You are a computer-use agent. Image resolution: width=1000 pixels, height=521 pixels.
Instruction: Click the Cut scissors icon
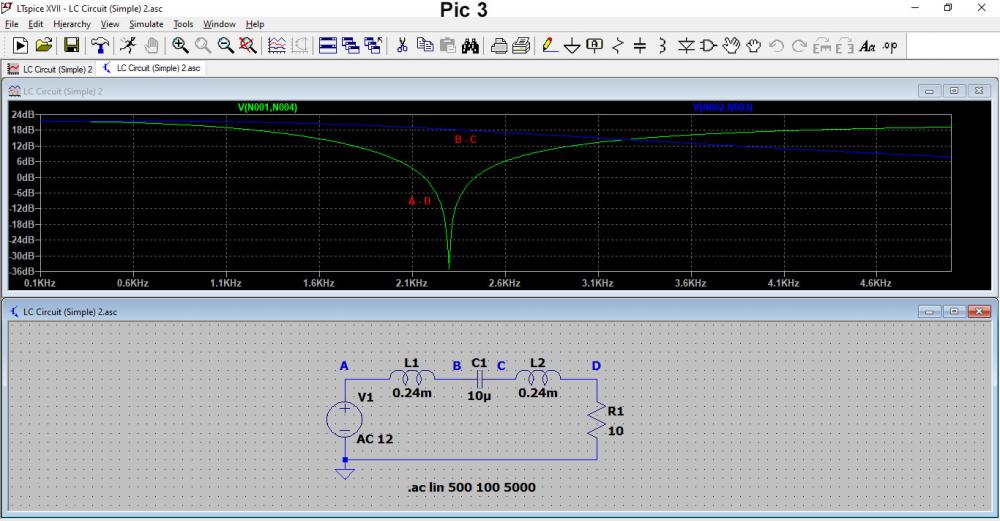tap(402, 45)
